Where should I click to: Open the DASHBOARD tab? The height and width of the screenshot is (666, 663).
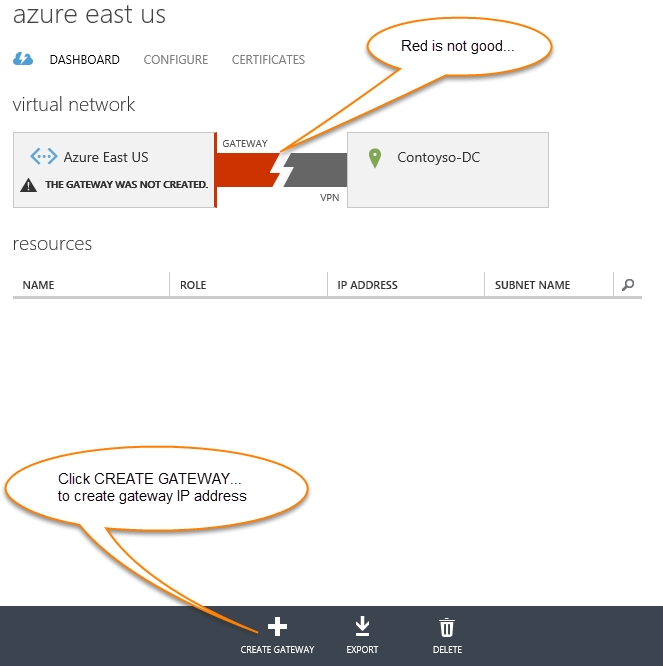85,60
